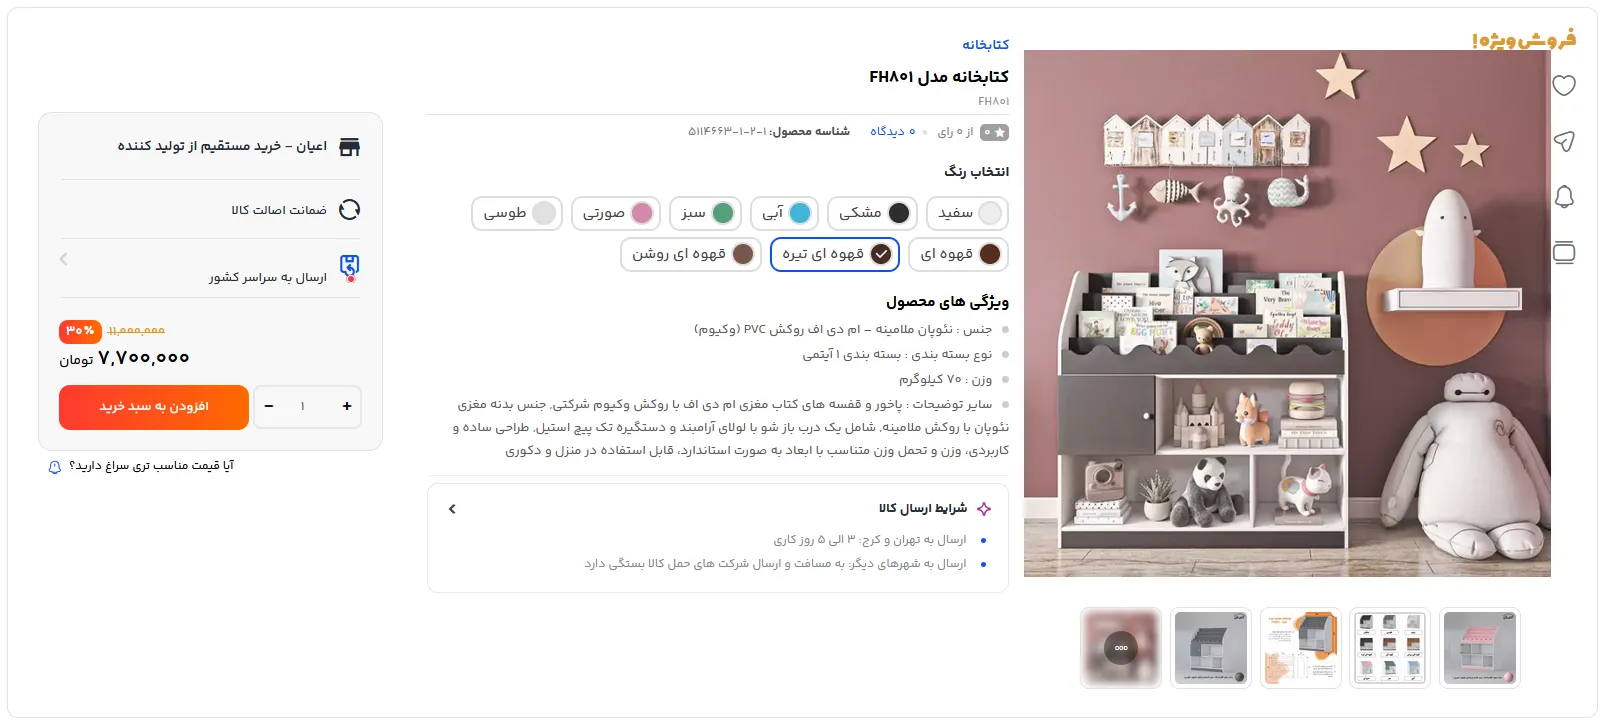The image size is (1606, 723).
Task: Show more images via the blurred thumbnail
Action: 1121,648
